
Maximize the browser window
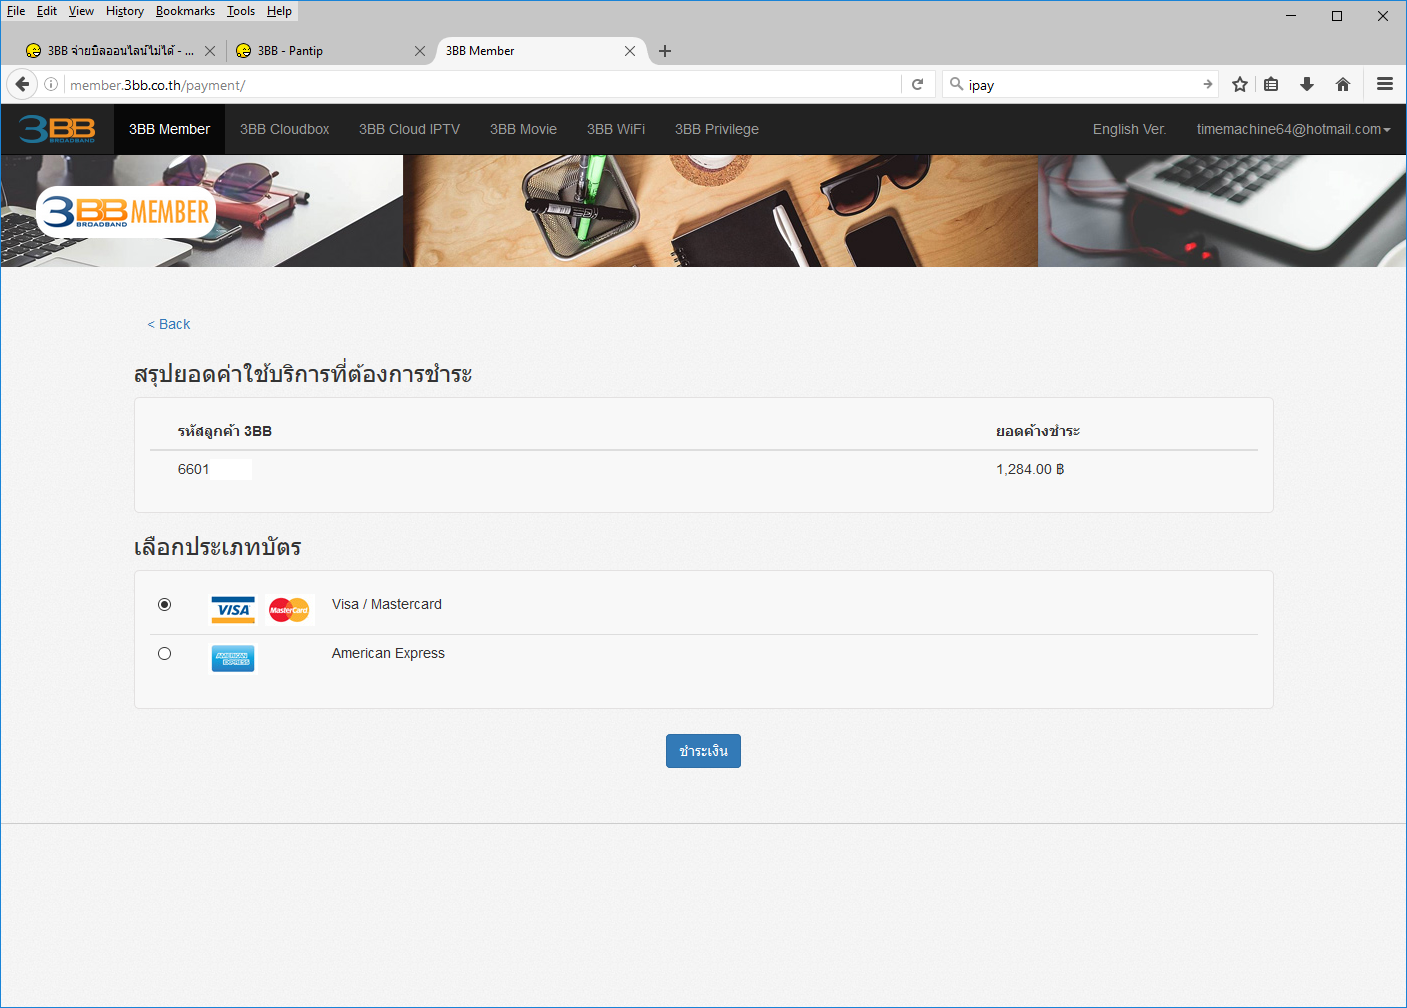pyautogui.click(x=1337, y=16)
